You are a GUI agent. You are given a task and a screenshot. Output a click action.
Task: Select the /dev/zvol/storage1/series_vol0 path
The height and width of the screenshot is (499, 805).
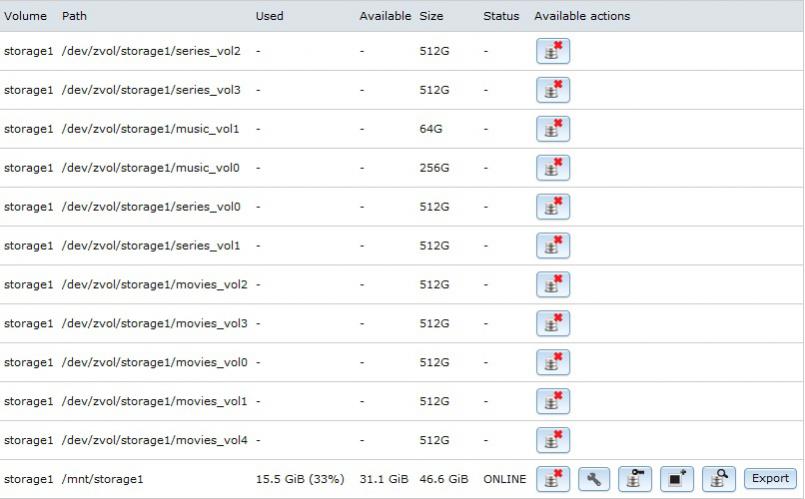[x=151, y=207]
